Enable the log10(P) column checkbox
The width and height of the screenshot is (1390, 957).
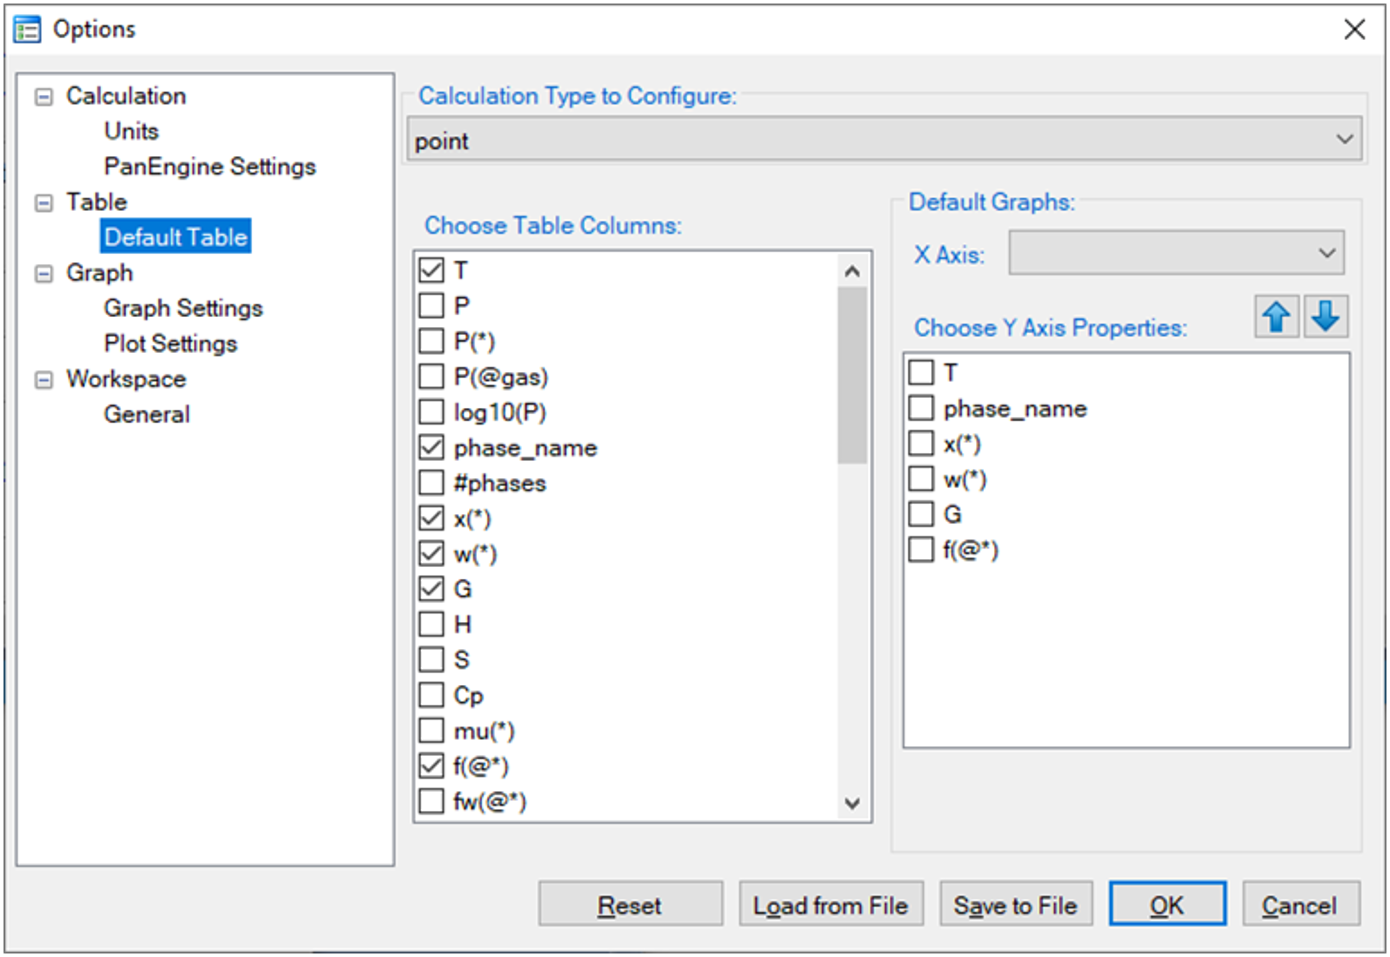point(431,412)
